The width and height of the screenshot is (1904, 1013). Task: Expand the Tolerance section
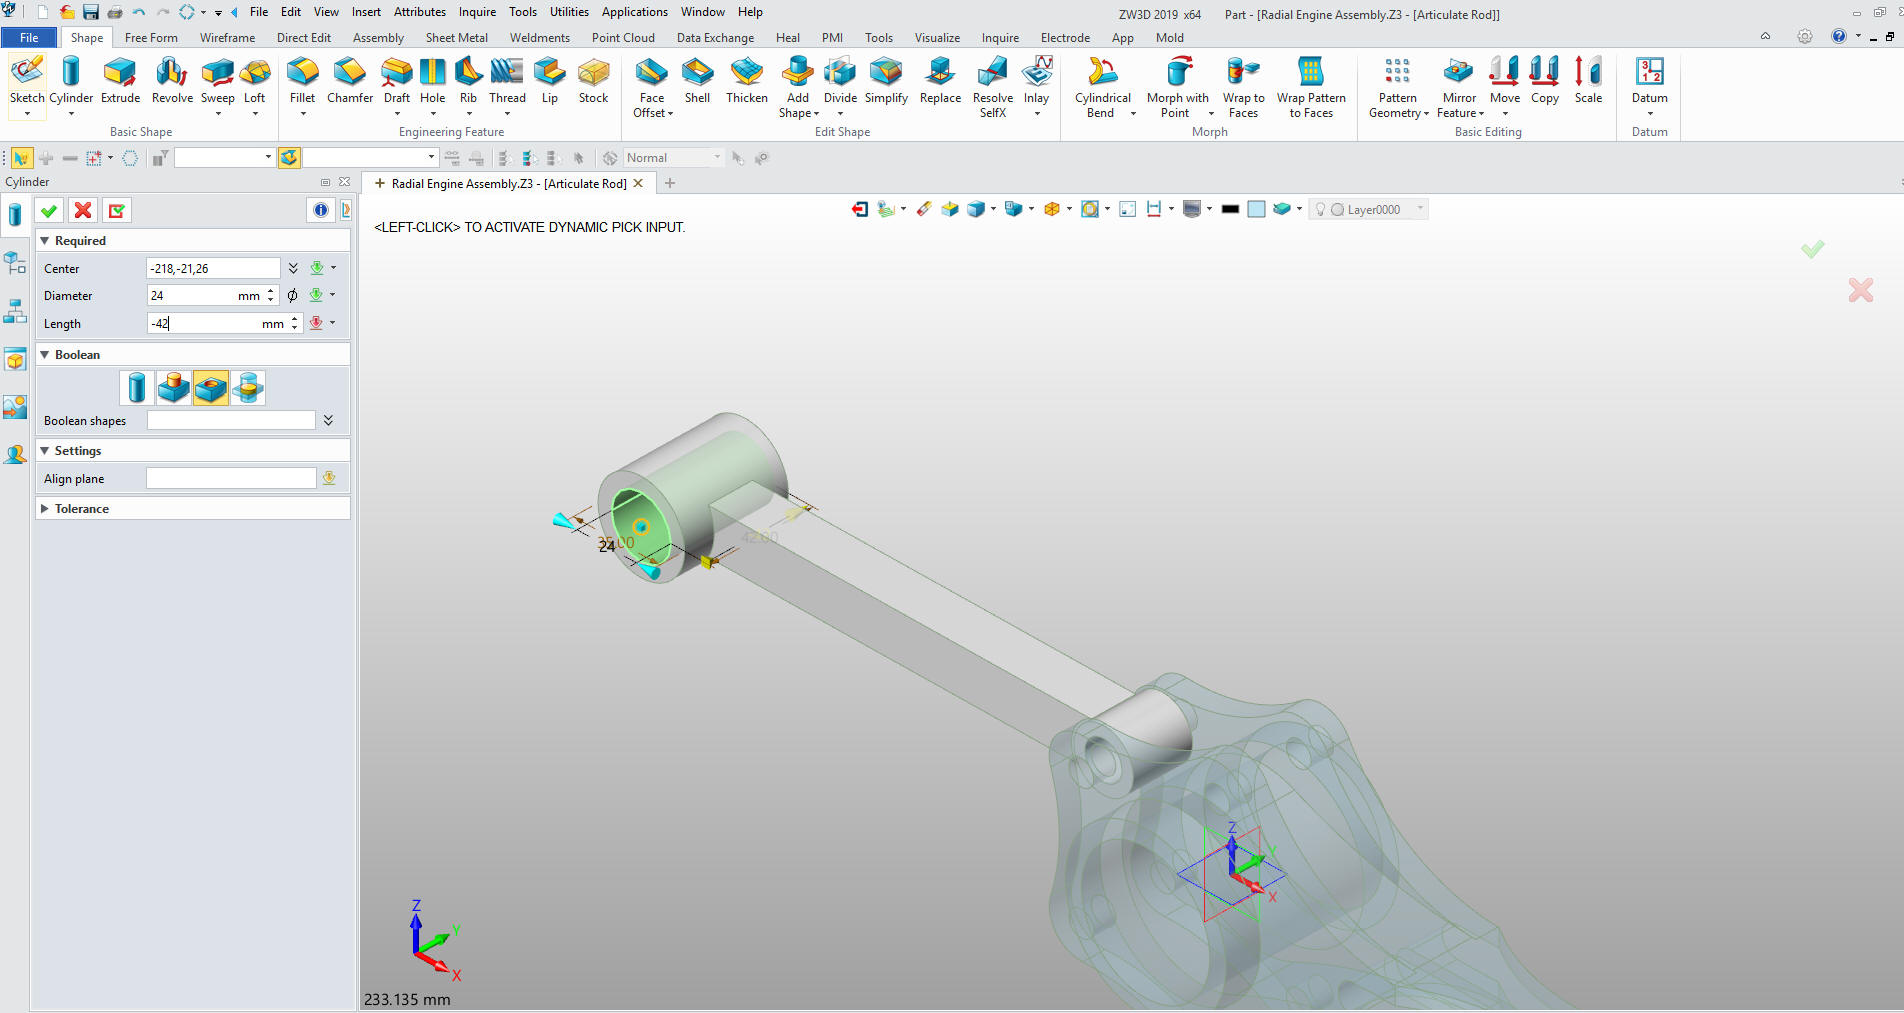click(x=45, y=509)
